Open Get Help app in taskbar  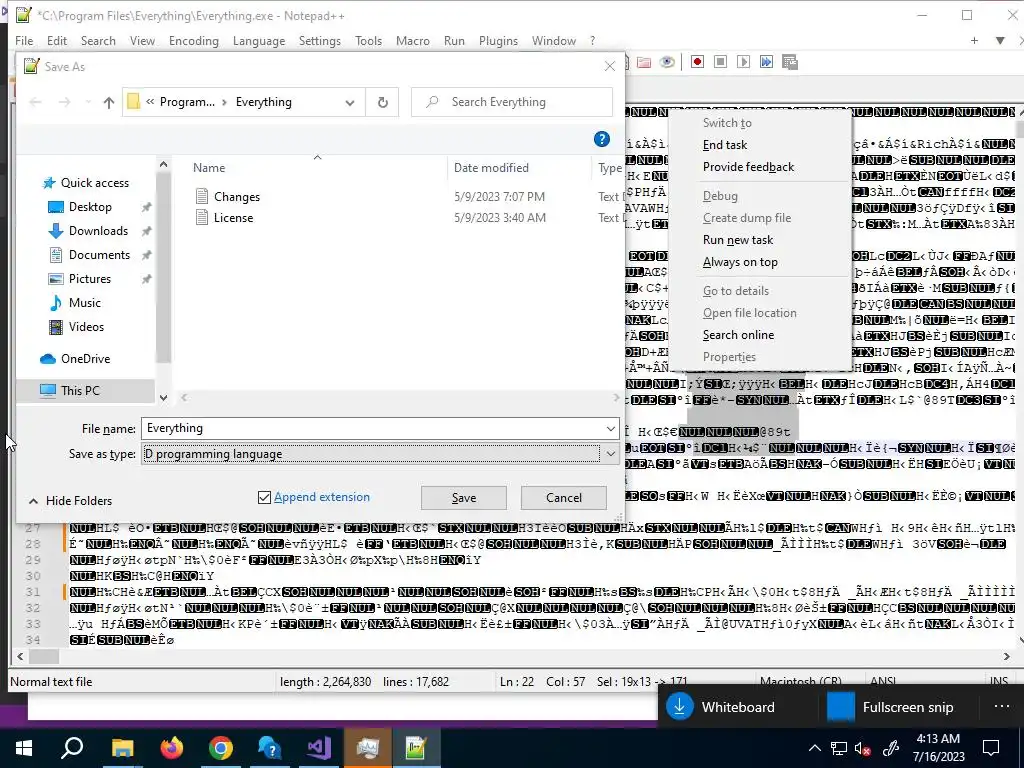(x=269, y=748)
